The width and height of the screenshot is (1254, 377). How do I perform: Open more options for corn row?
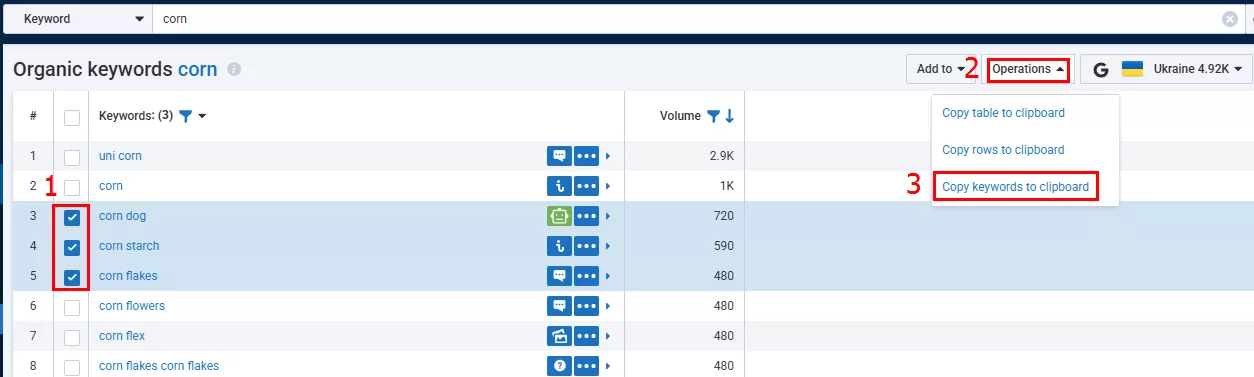(587, 186)
